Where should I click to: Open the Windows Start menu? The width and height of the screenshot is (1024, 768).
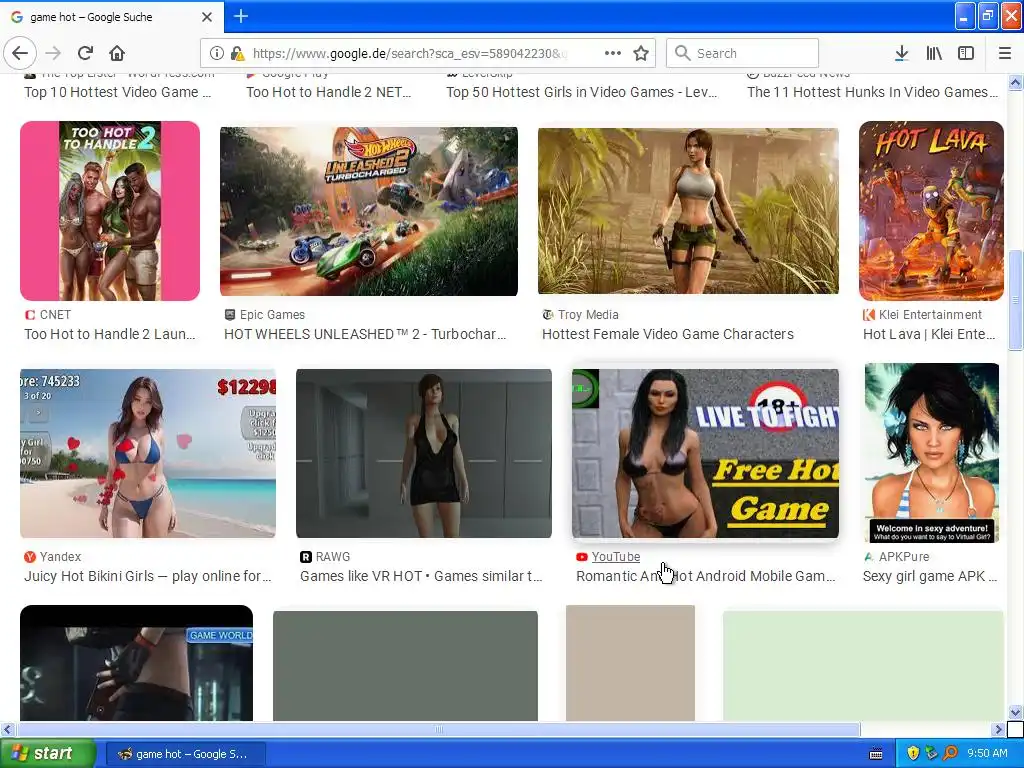48,754
